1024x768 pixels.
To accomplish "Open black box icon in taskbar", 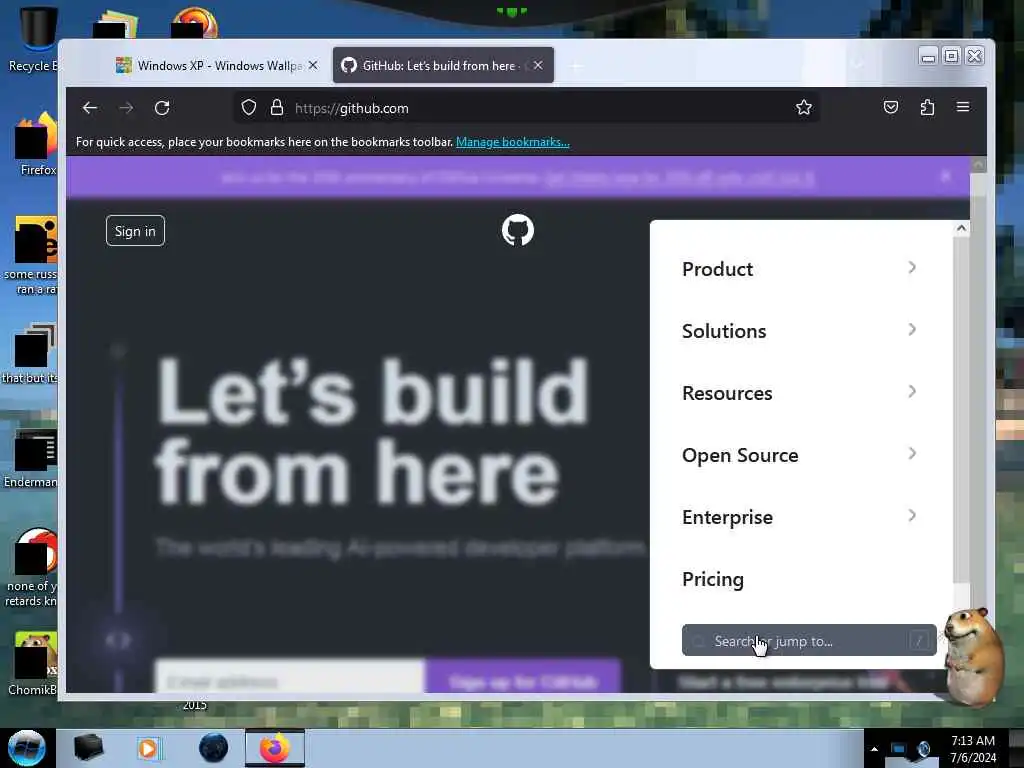I will (88, 748).
